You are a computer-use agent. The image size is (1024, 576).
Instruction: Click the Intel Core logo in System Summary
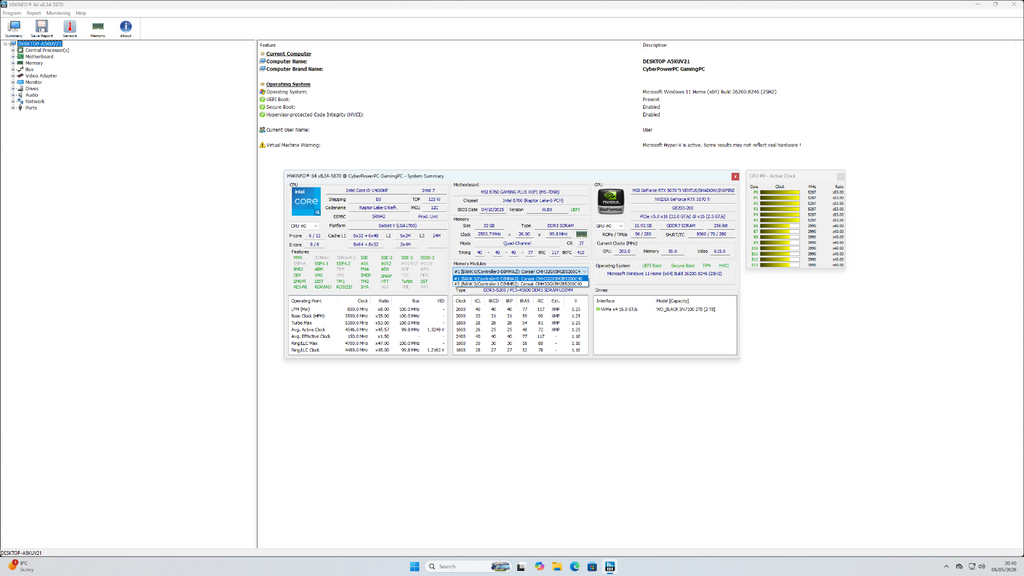[306, 202]
